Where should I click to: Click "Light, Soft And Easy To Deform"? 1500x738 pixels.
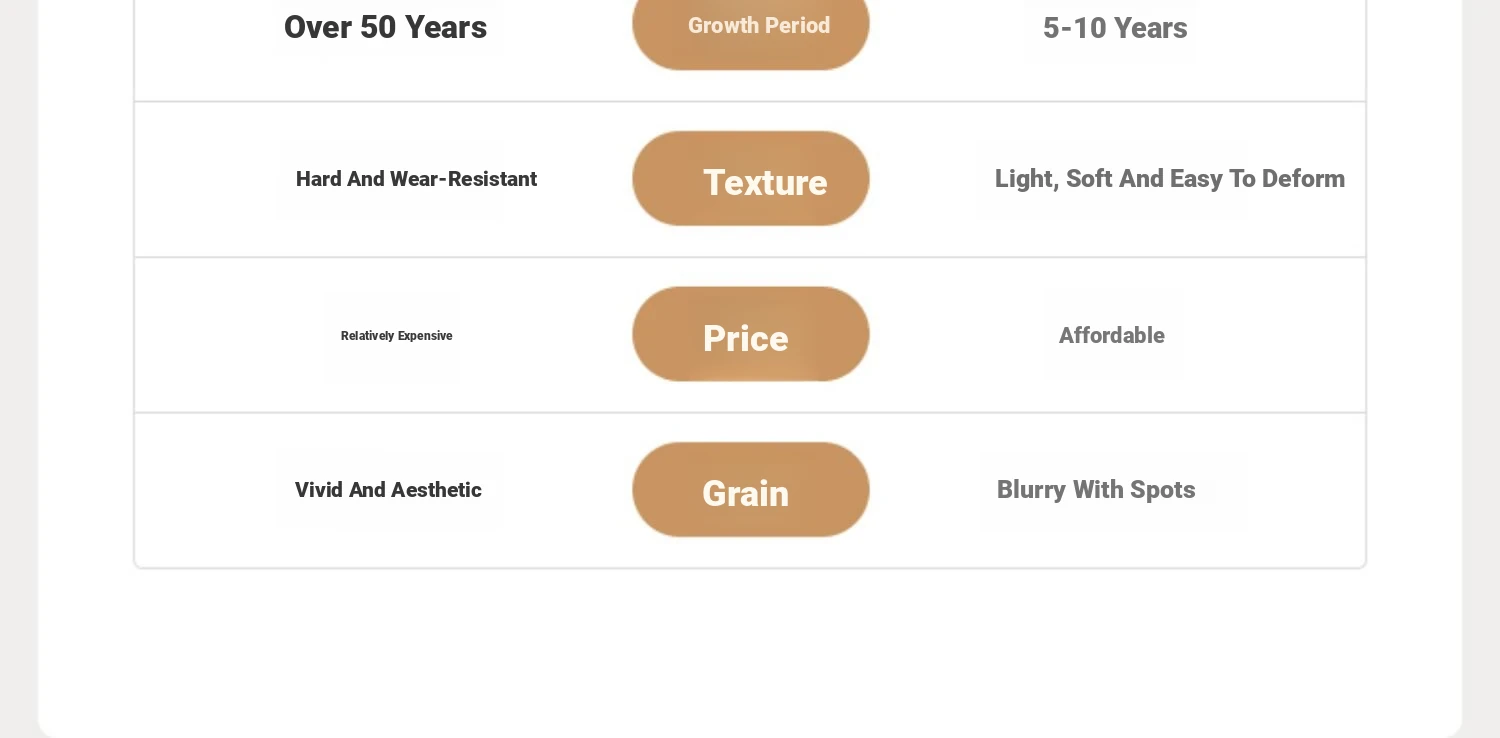pos(1169,179)
